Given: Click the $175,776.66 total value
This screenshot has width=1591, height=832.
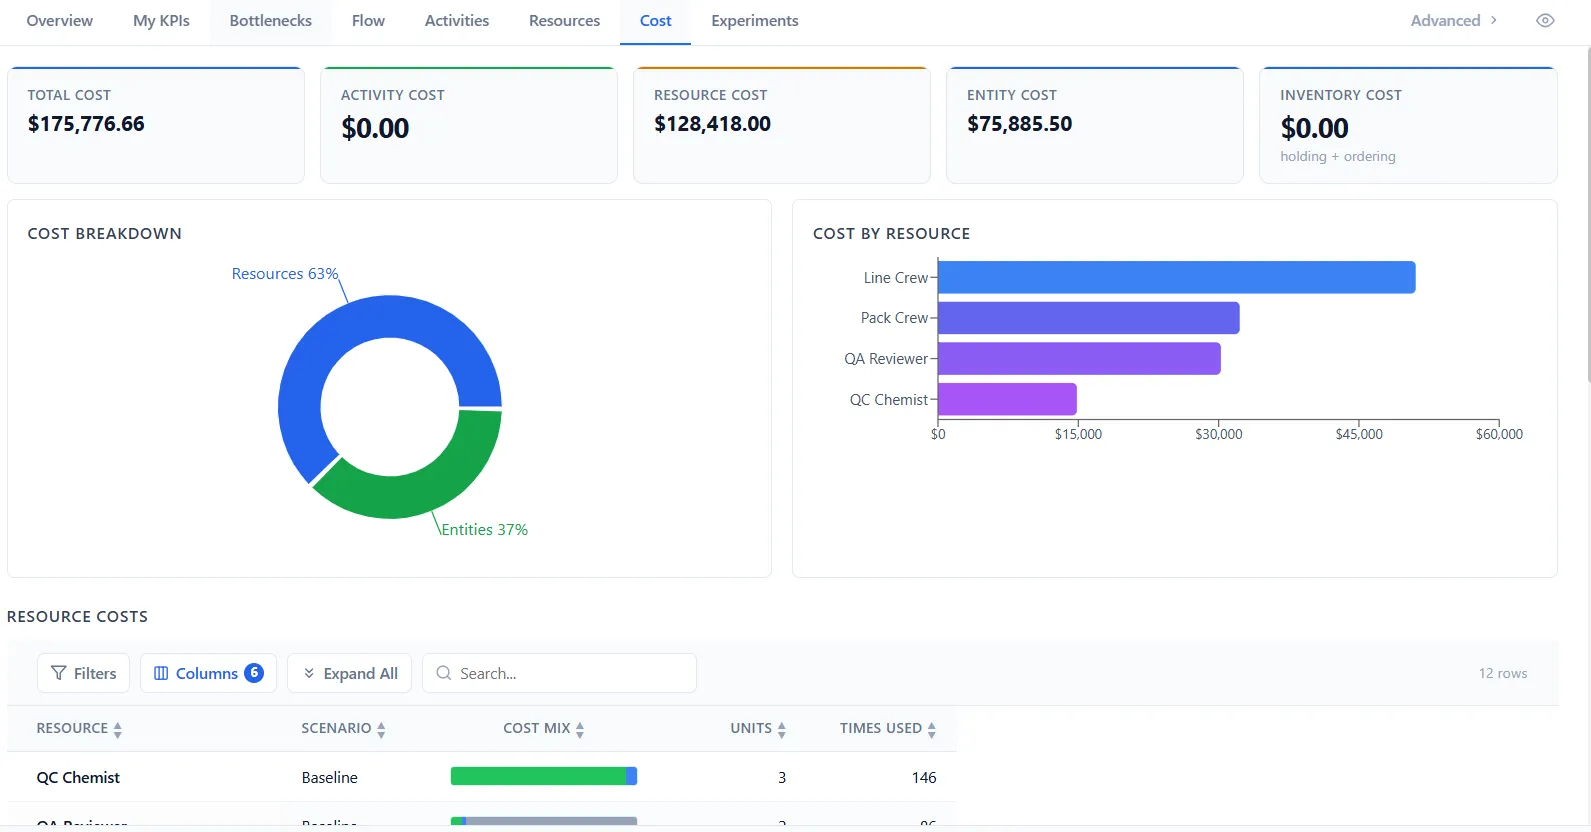Looking at the screenshot, I should coord(86,124).
